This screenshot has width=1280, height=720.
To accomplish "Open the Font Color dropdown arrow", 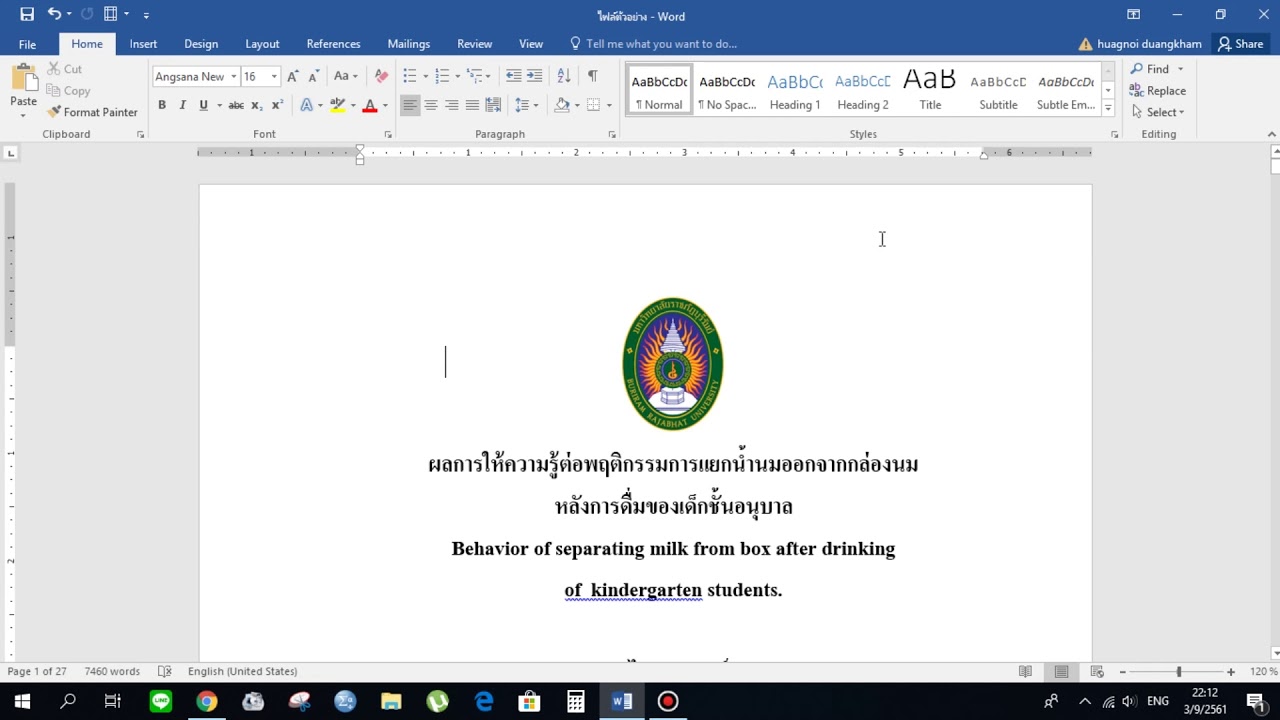I will (385, 105).
